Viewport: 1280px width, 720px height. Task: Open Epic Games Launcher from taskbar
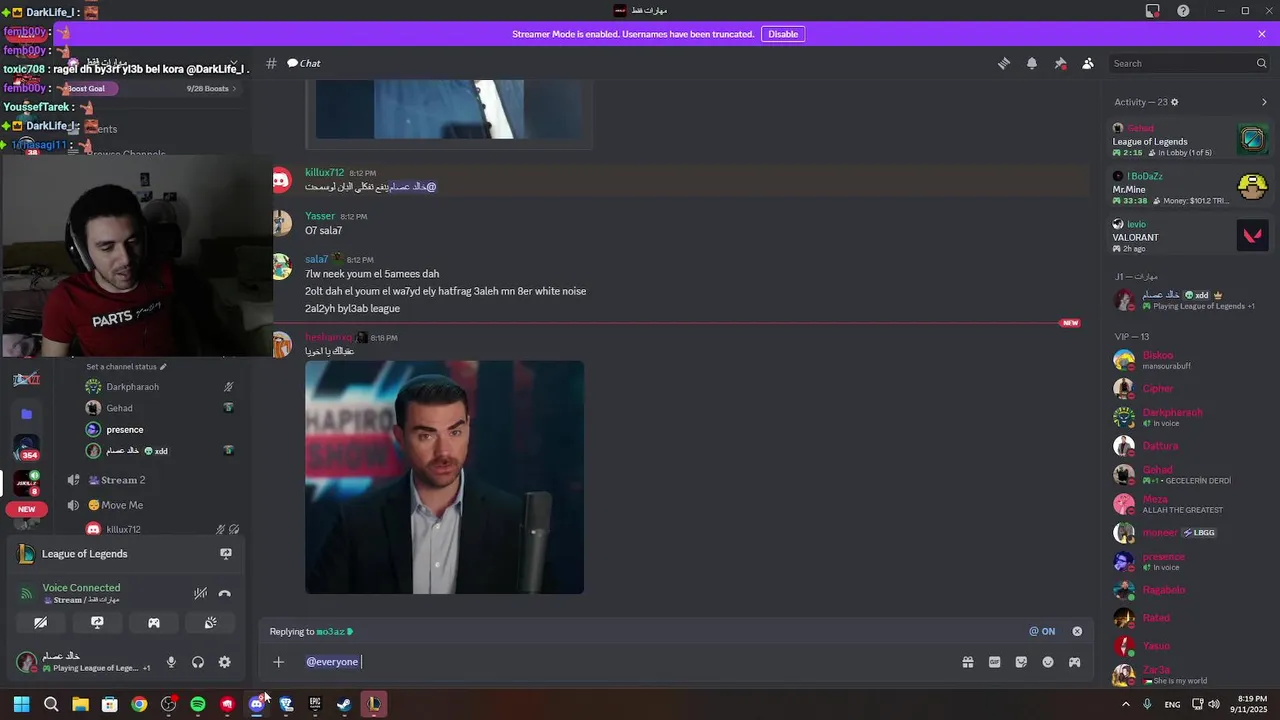[315, 704]
